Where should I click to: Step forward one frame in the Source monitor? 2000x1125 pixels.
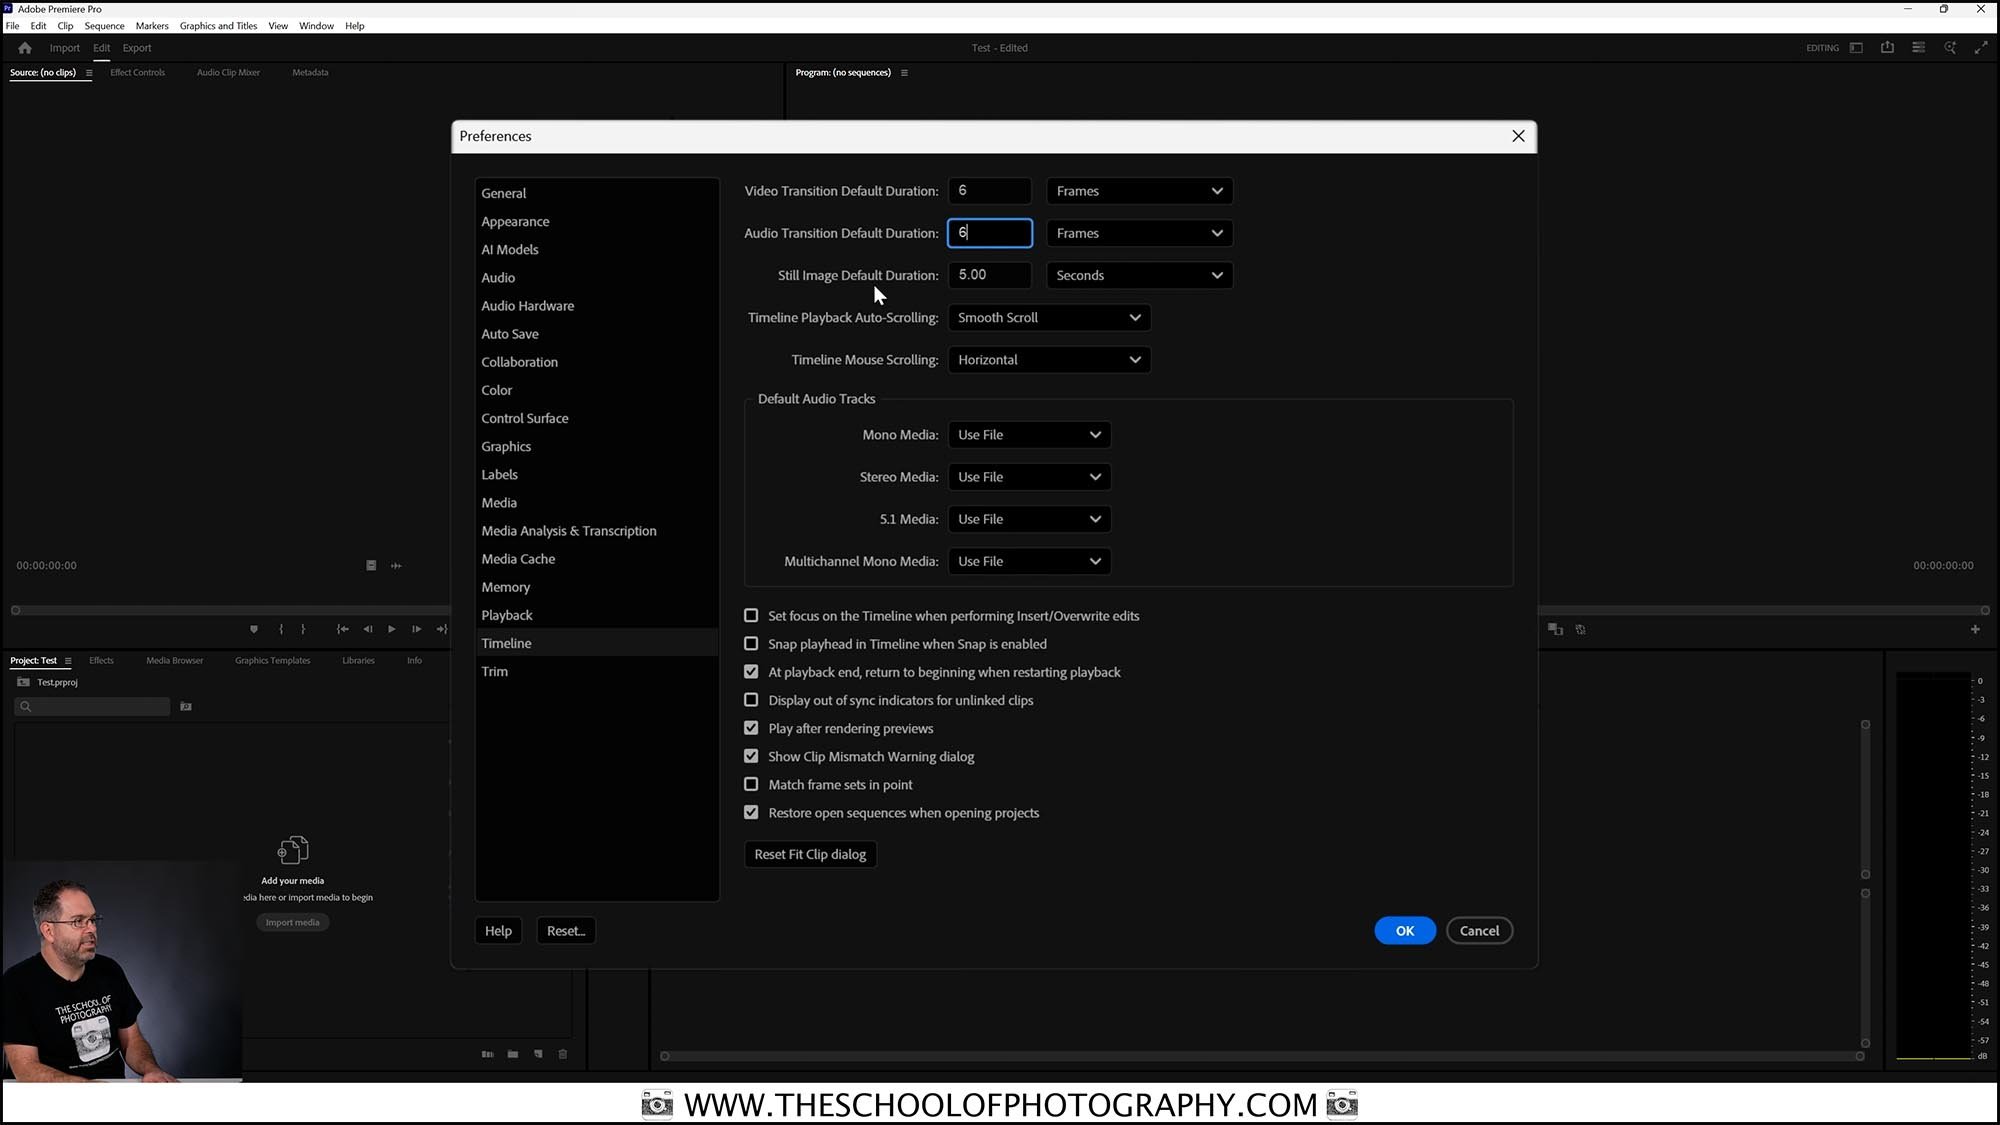(416, 629)
